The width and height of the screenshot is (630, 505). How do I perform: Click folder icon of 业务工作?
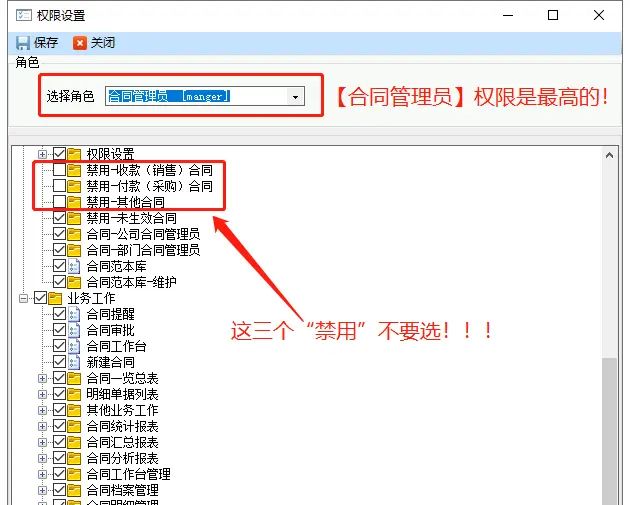coord(55,299)
